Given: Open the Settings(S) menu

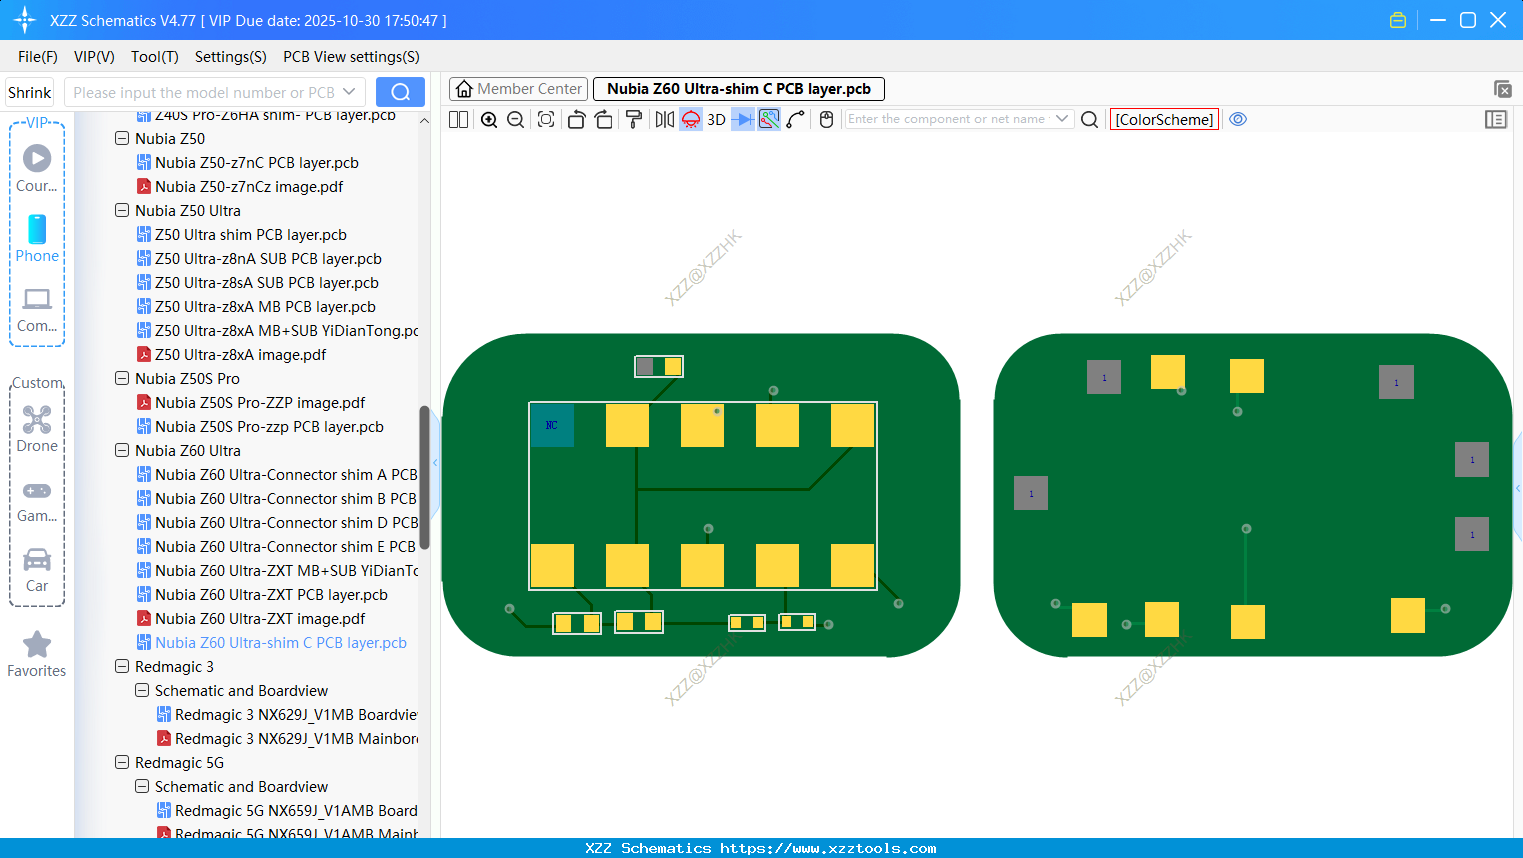Looking at the screenshot, I should tap(231, 57).
